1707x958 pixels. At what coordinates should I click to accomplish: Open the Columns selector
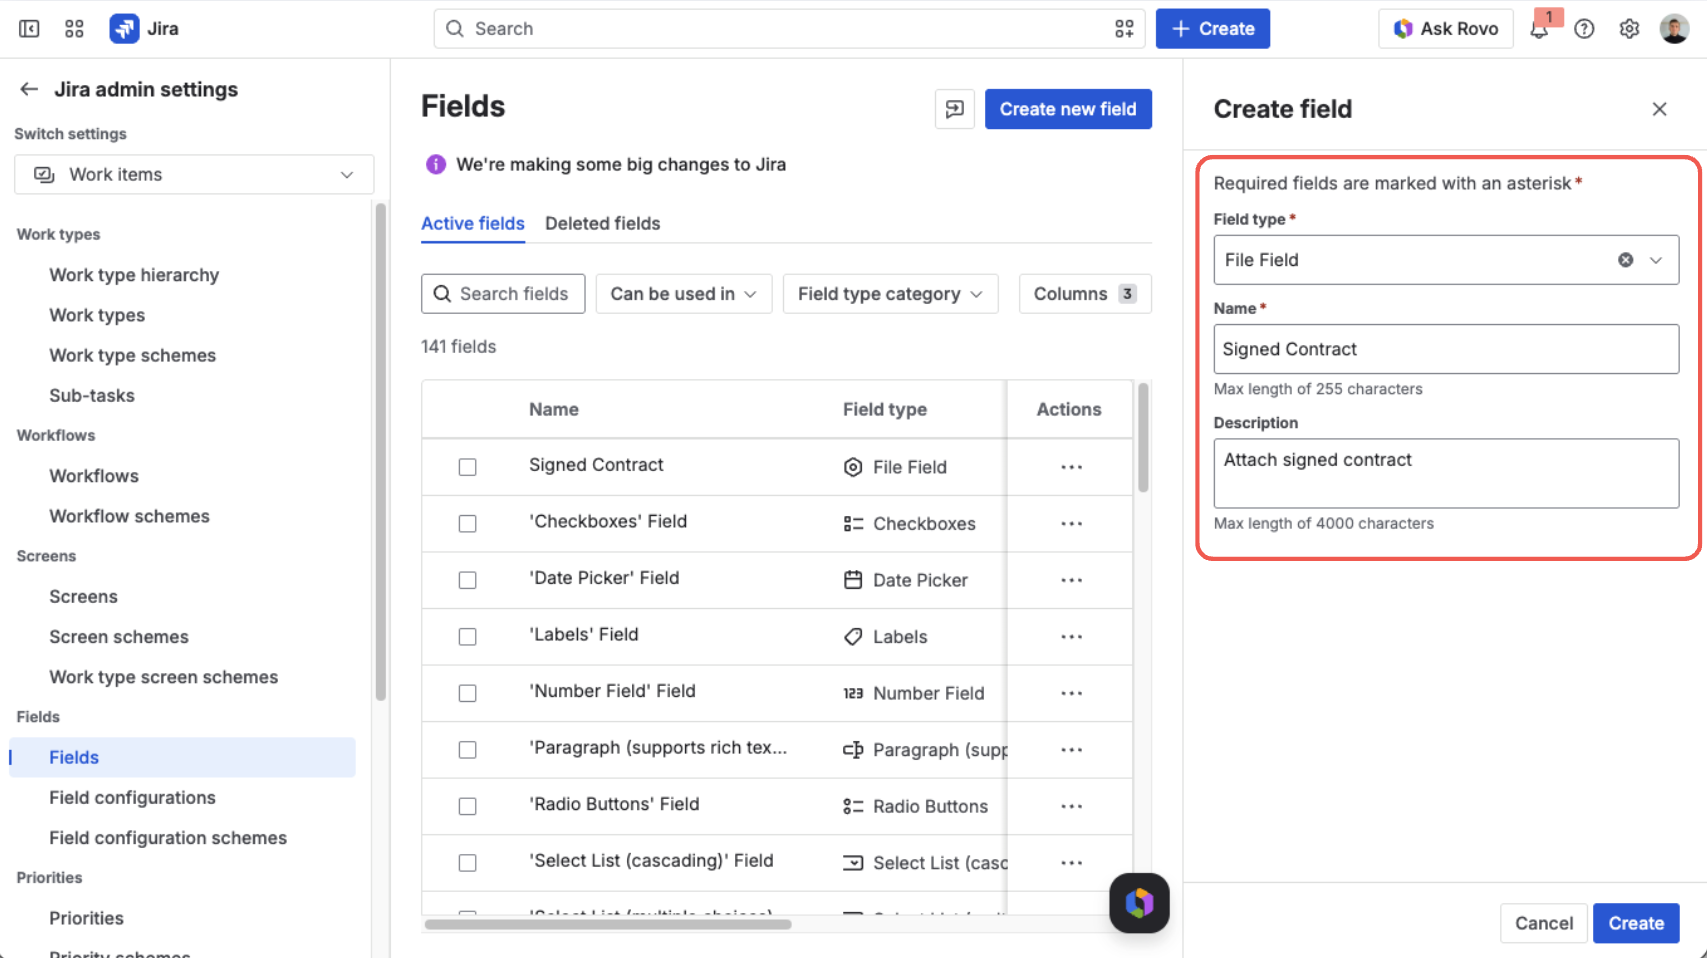1085,294
